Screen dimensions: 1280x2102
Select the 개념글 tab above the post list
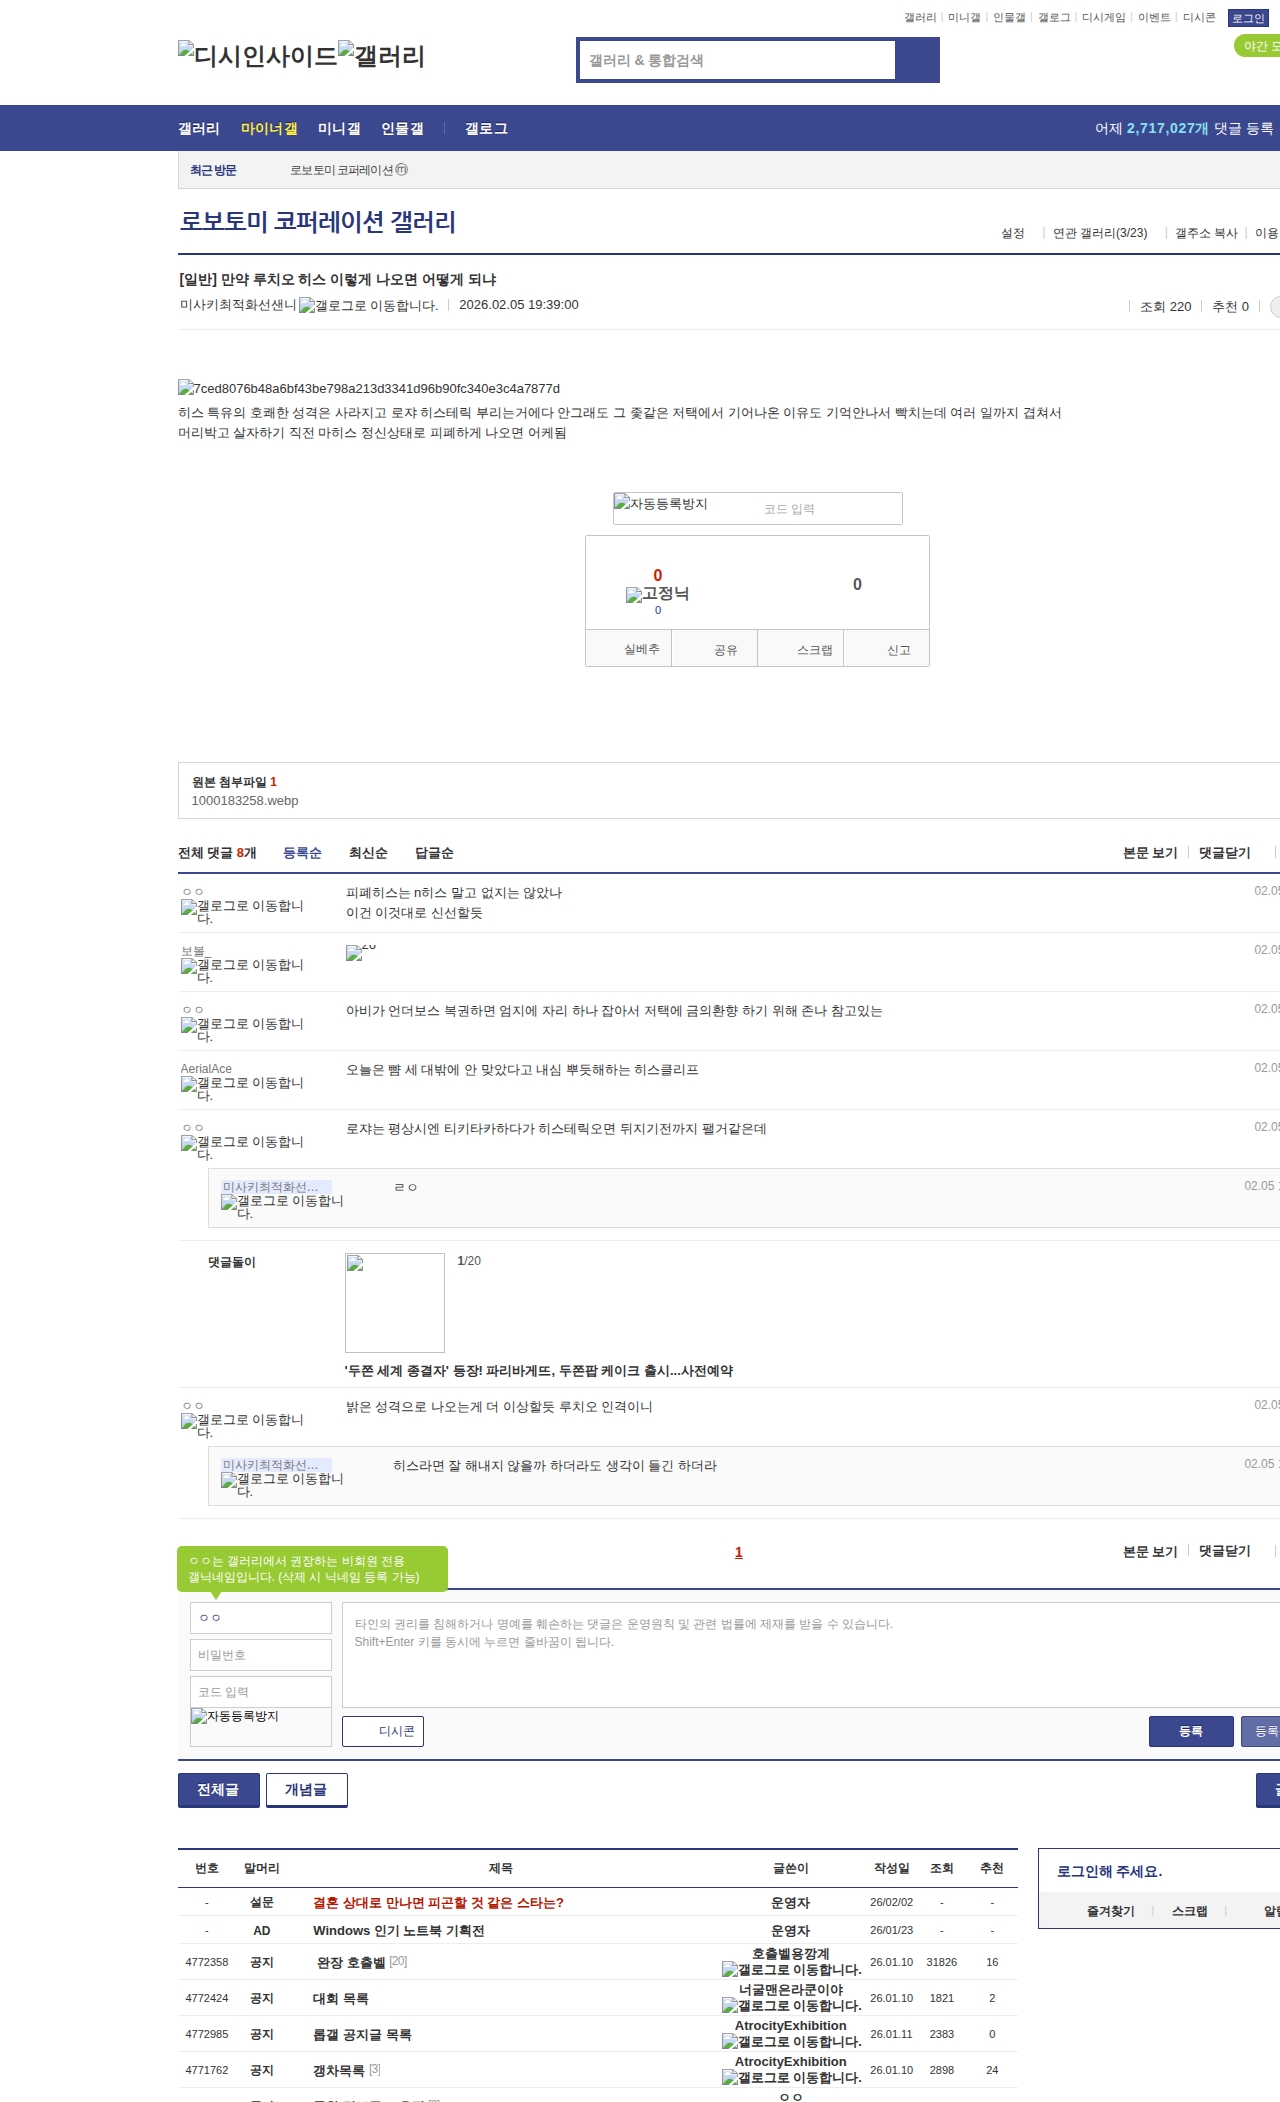point(306,1790)
